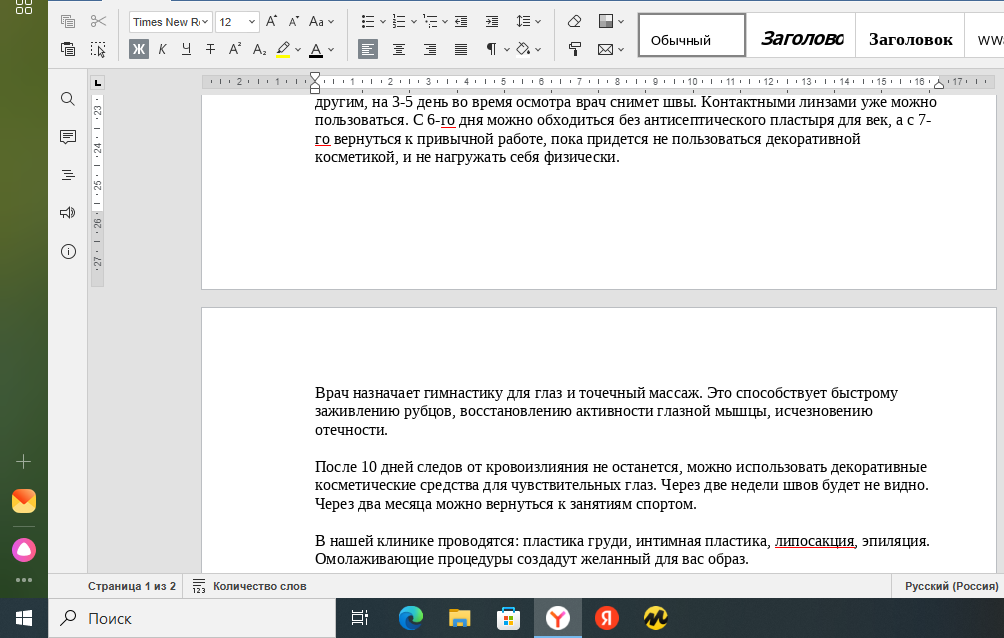Click the Multilevel list icon
The width and height of the screenshot is (1004, 638).
430,22
